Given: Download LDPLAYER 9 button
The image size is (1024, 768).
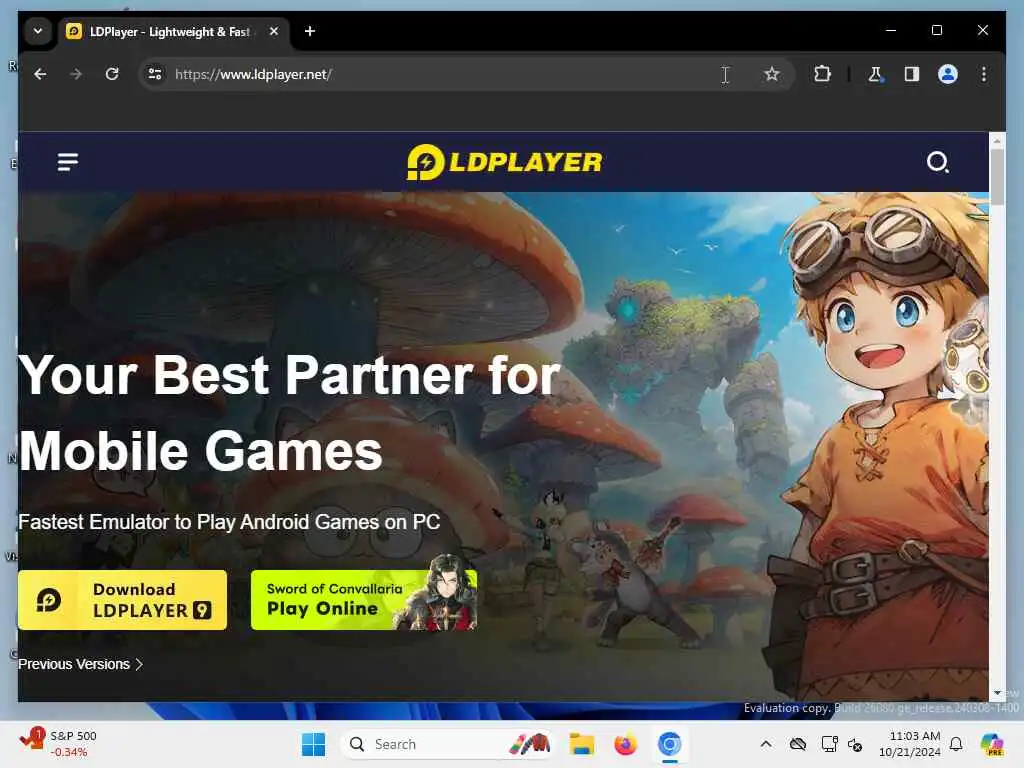Looking at the screenshot, I should pyautogui.click(x=122, y=600).
